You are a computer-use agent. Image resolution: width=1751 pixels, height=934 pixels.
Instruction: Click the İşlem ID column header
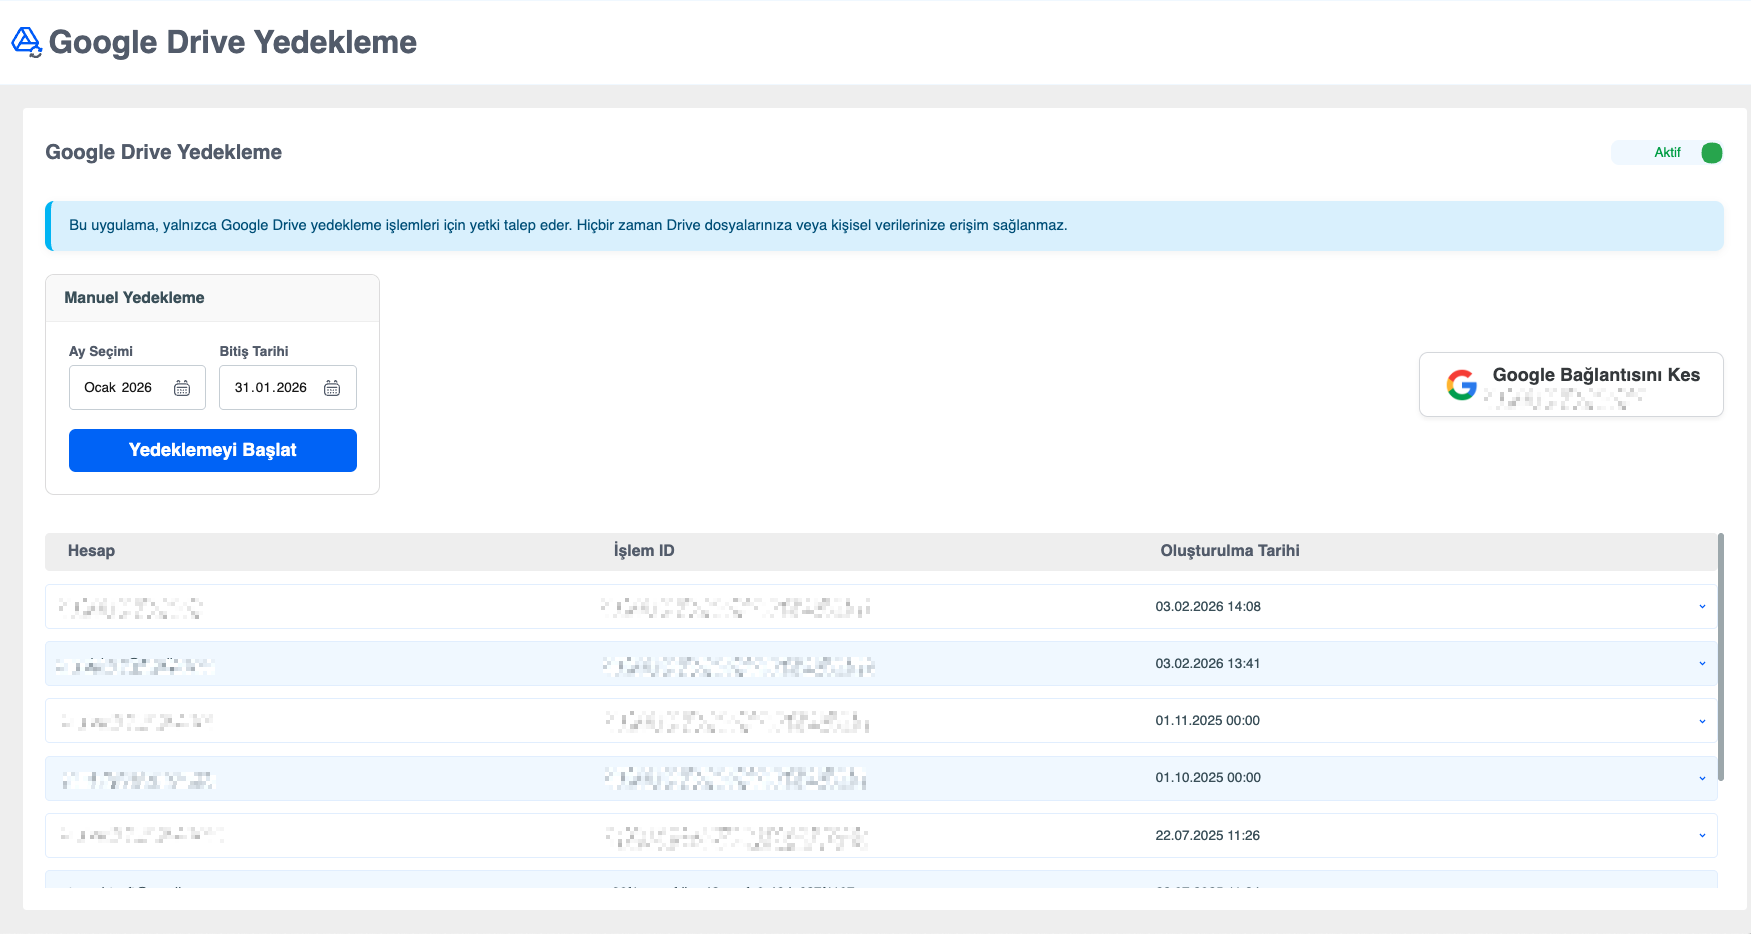[644, 551]
